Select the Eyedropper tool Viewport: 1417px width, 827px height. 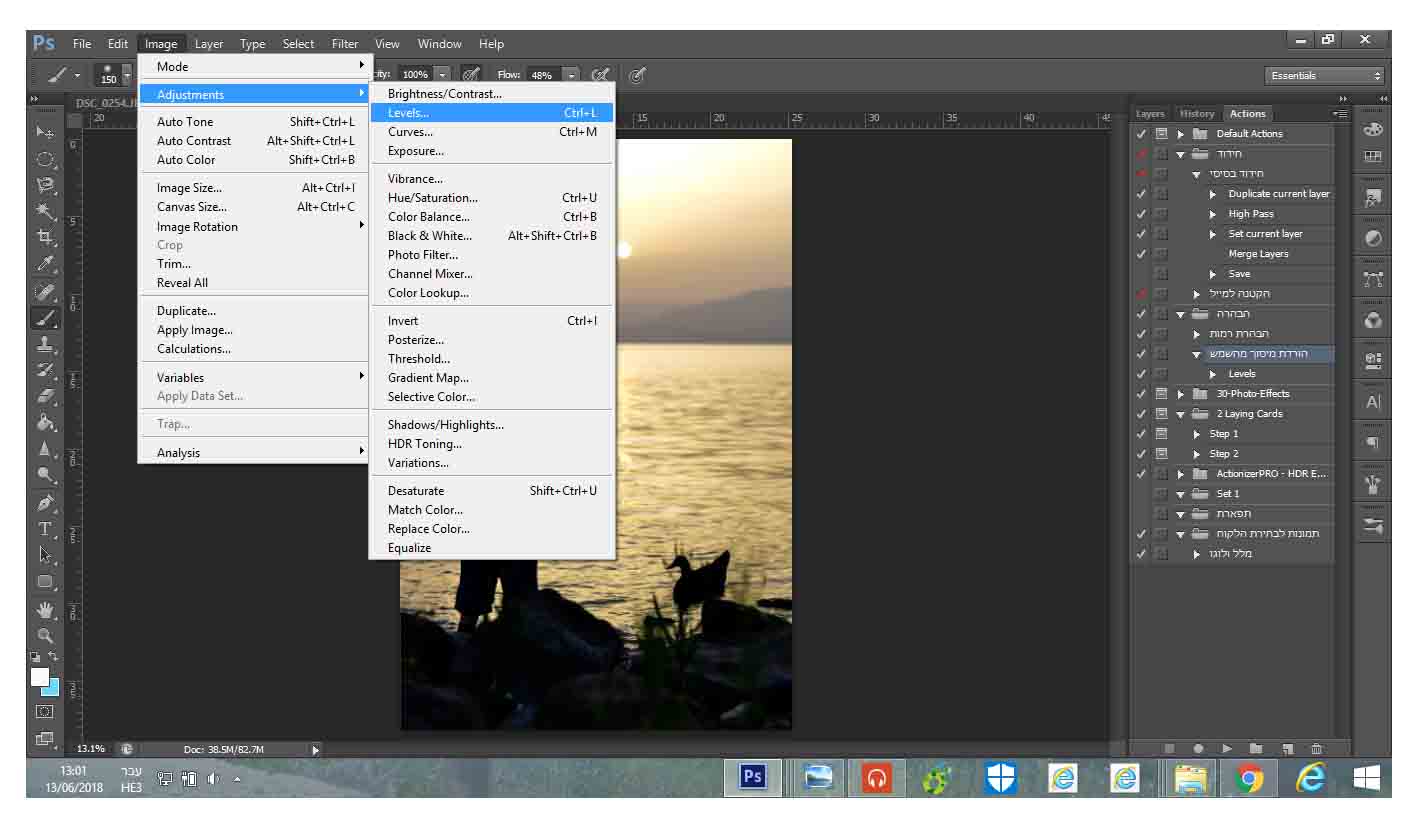point(45,265)
